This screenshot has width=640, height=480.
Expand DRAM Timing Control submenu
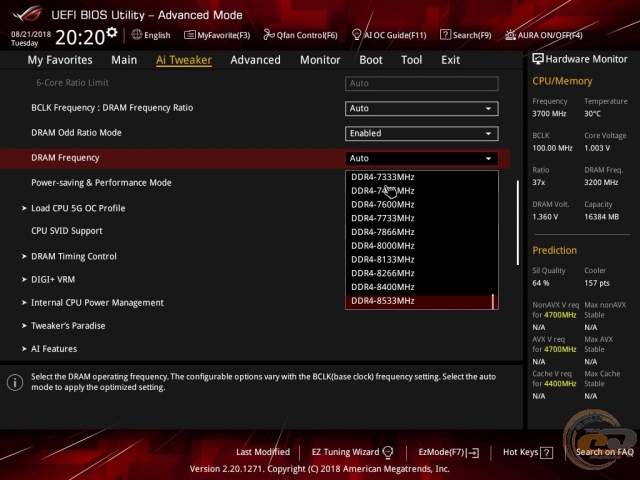[x=73, y=256]
